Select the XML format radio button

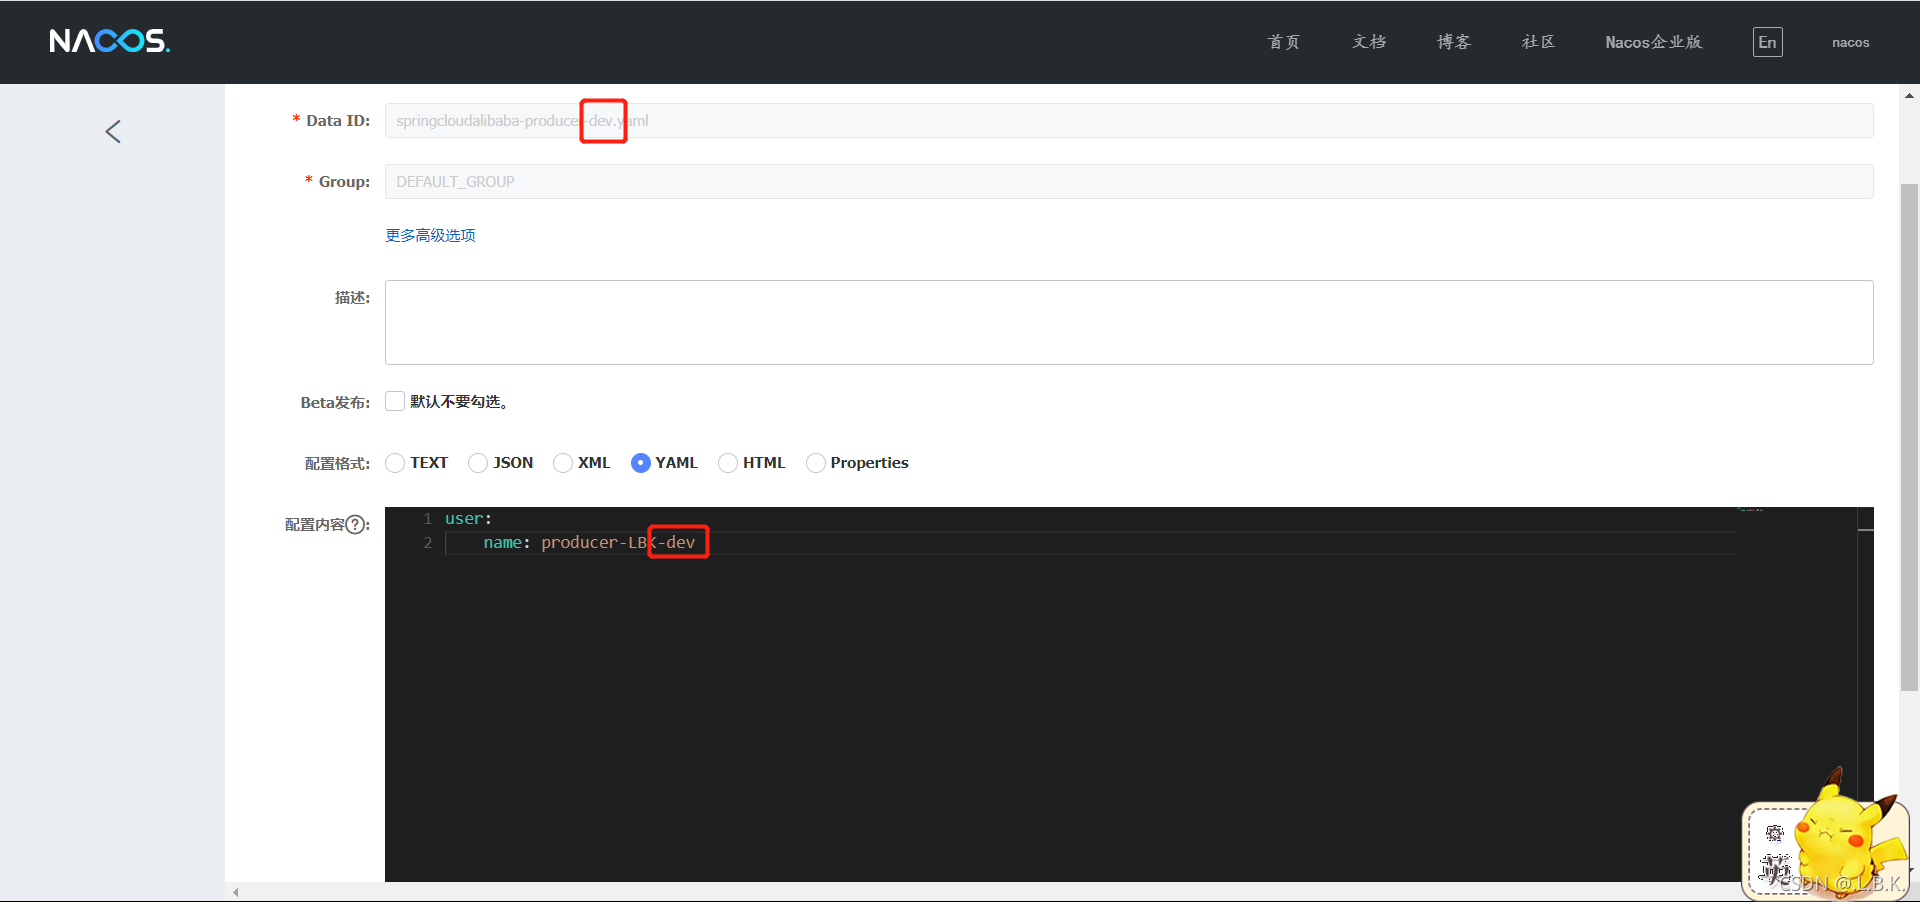tap(563, 463)
